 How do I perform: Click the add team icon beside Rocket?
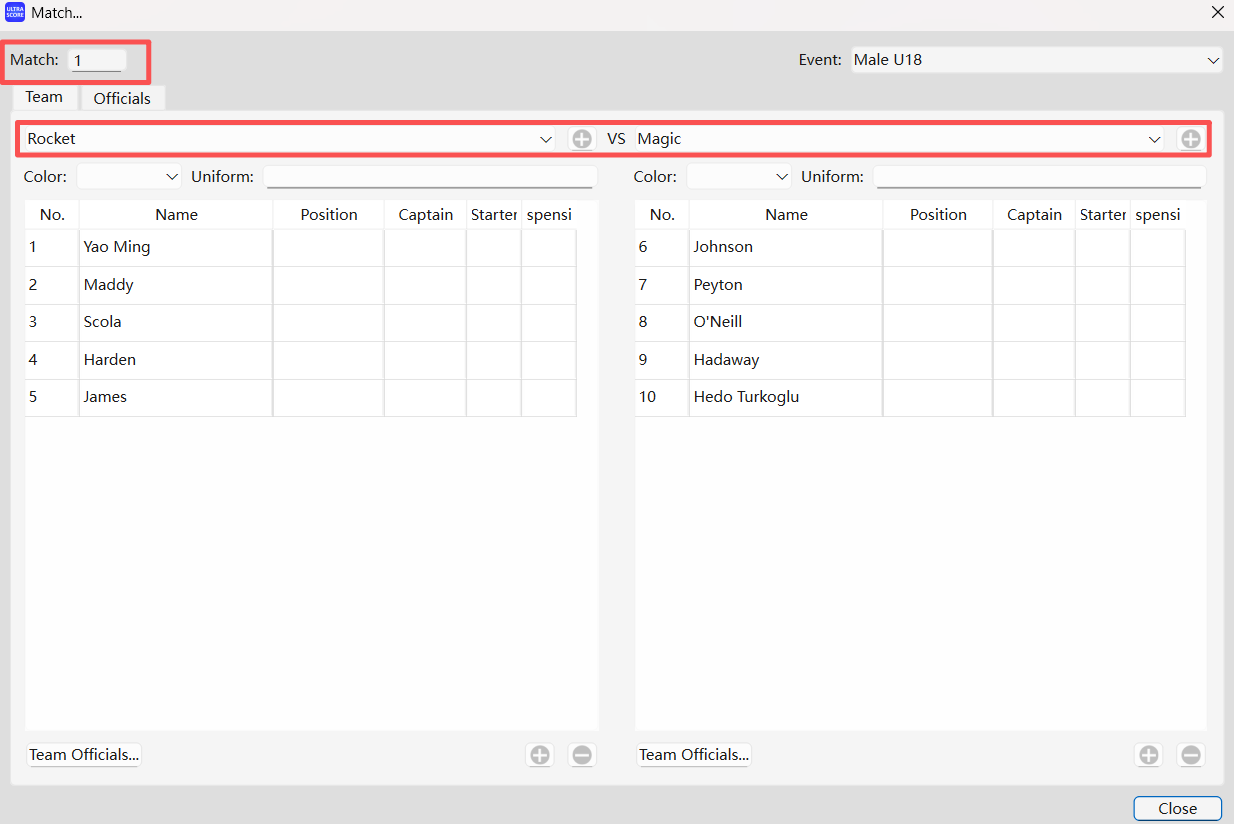click(582, 139)
